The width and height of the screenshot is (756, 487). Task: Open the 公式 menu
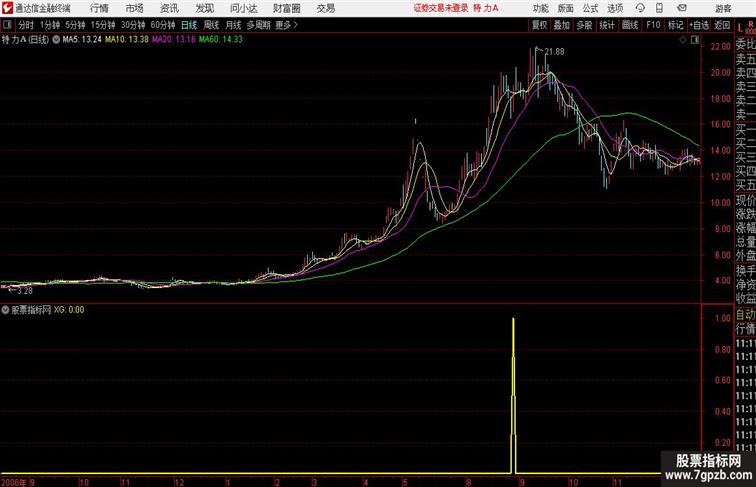590,8
